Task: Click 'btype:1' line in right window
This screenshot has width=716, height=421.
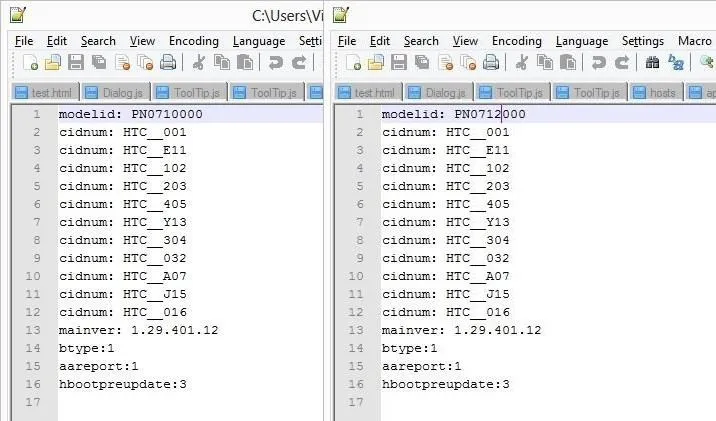Action: 410,348
